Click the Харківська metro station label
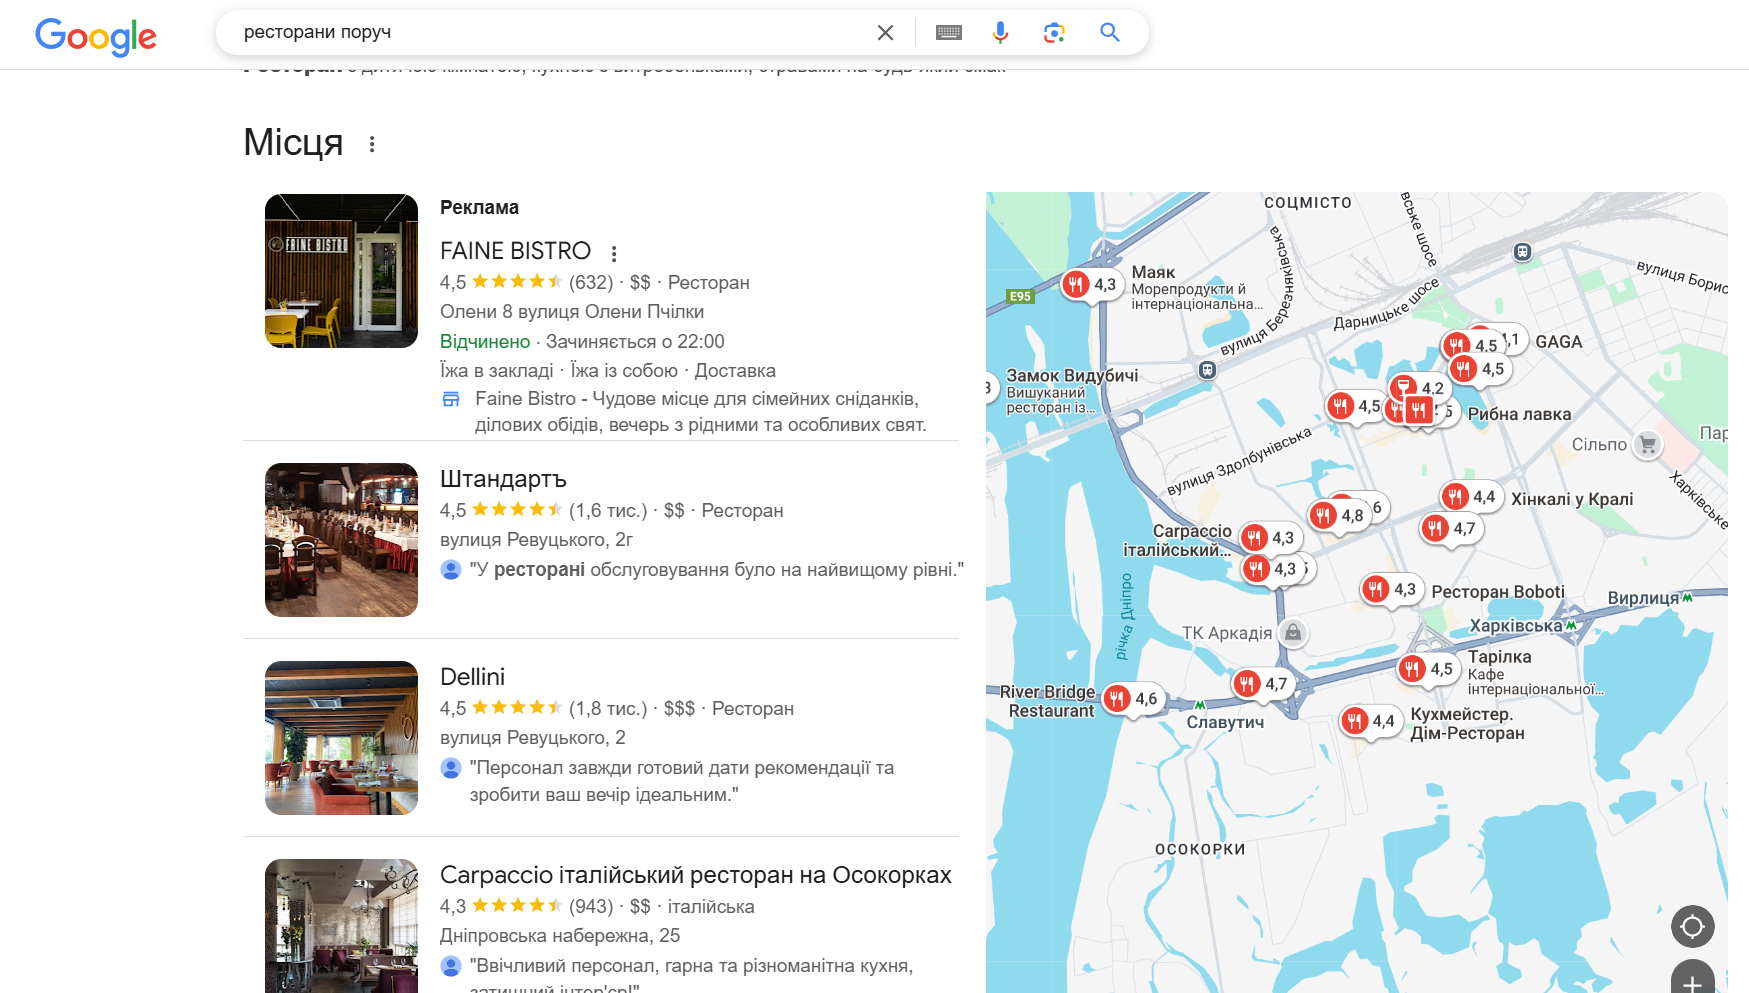Screen dimensions: 1749x993 1516,626
